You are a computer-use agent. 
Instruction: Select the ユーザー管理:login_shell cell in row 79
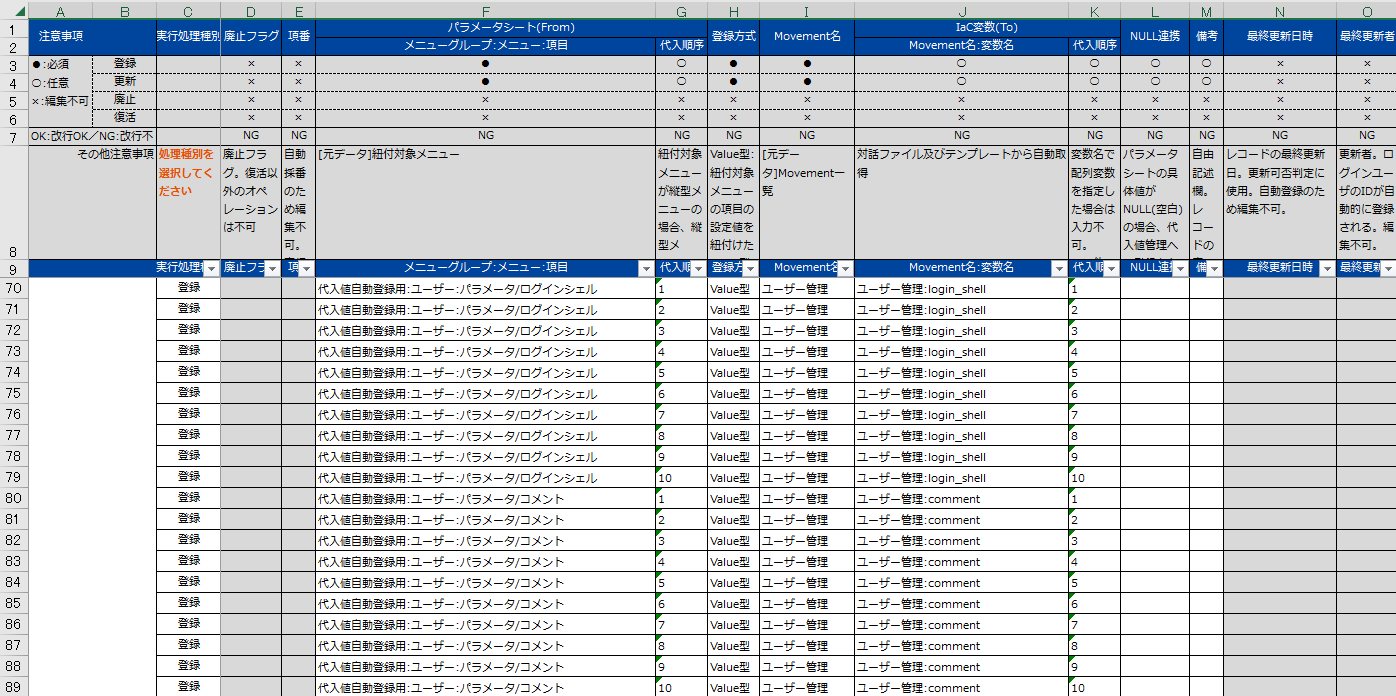click(x=960, y=477)
